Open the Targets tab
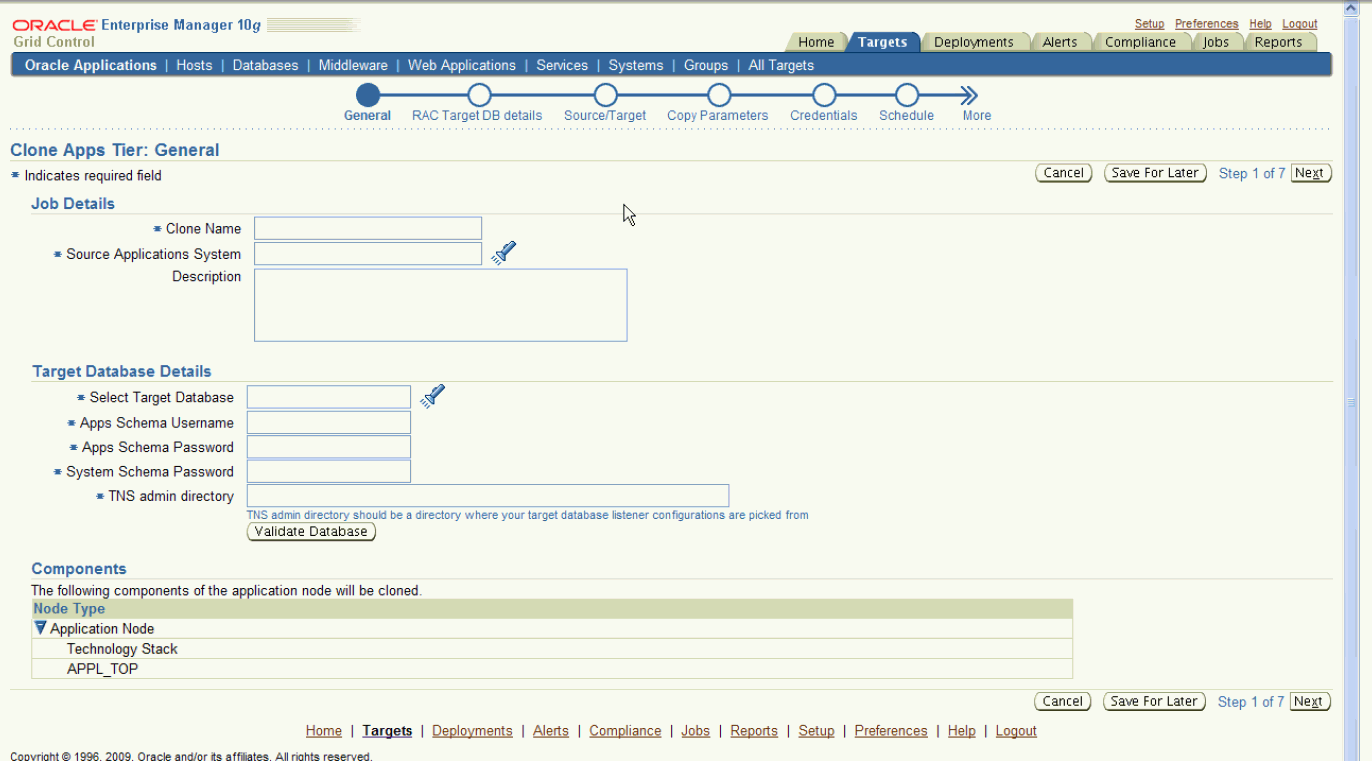This screenshot has height=761, width=1372. (x=883, y=42)
